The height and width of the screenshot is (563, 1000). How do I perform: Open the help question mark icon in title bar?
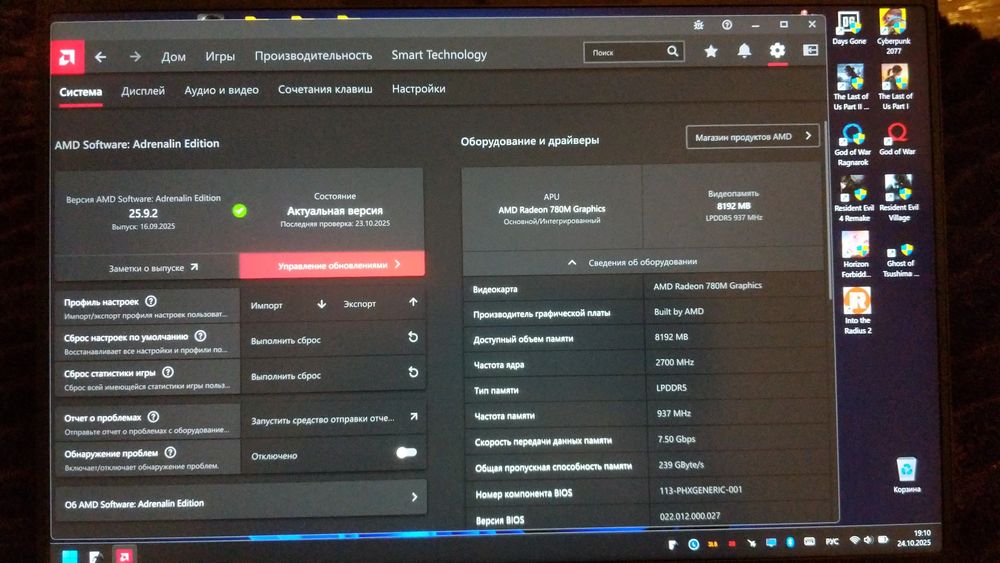(x=727, y=25)
